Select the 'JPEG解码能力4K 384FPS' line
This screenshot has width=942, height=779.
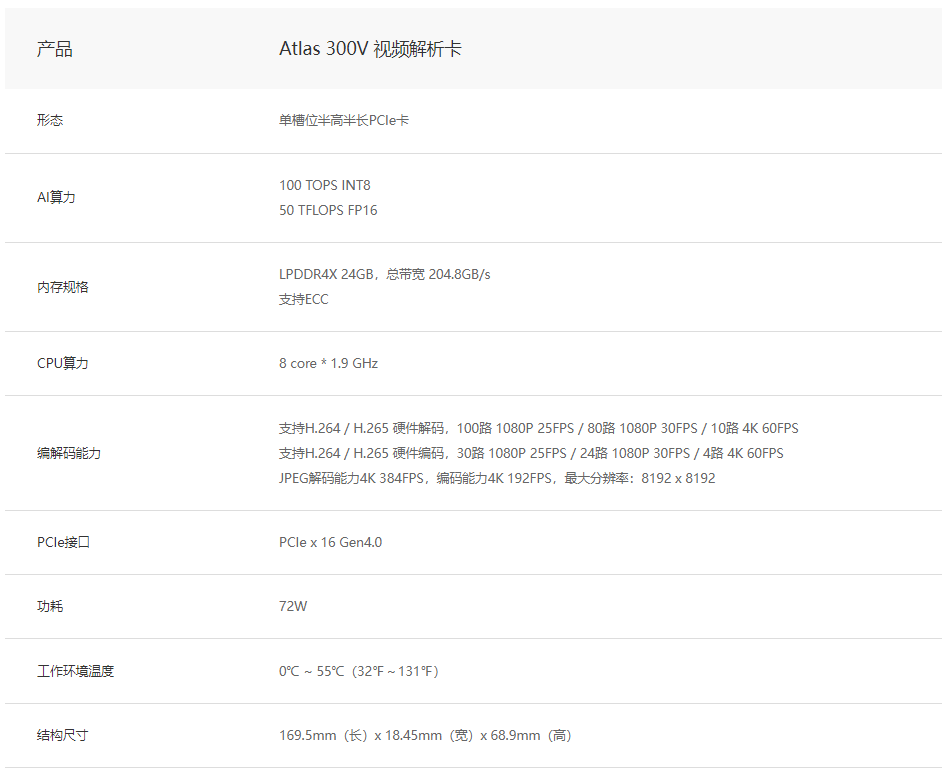[x=497, y=478]
